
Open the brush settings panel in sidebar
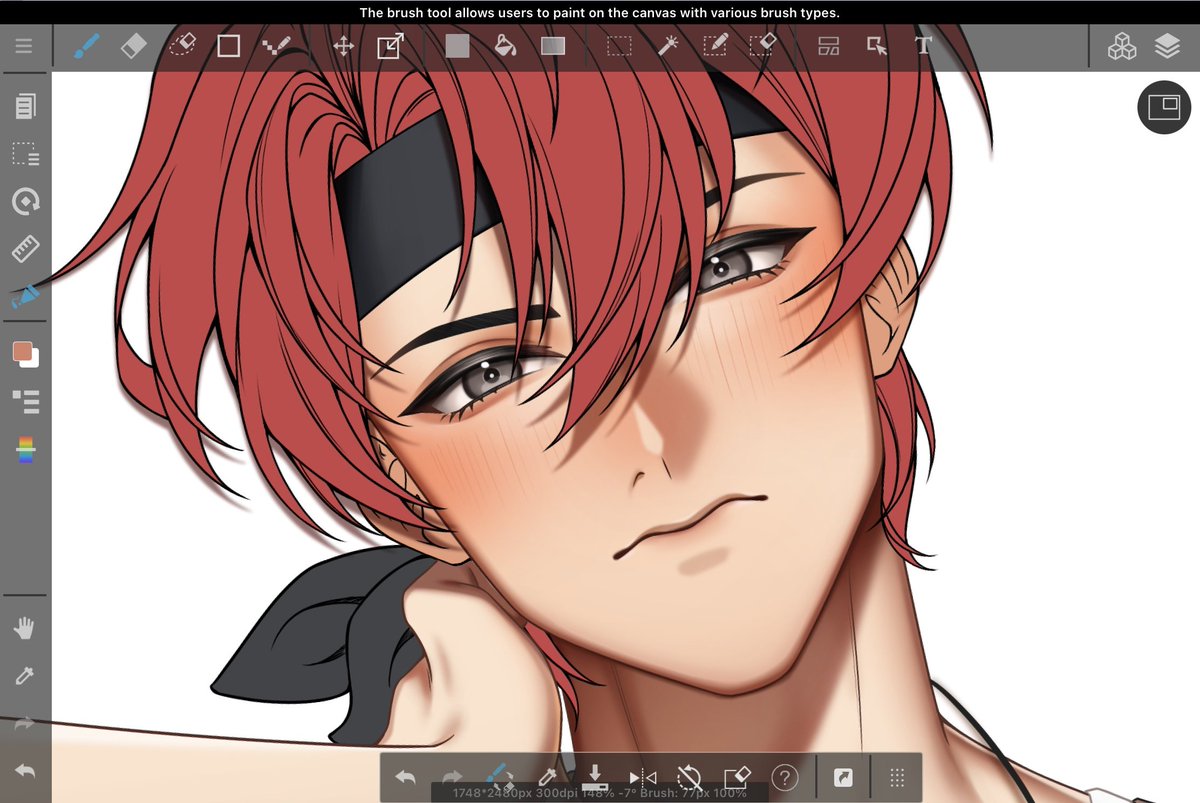click(25, 297)
